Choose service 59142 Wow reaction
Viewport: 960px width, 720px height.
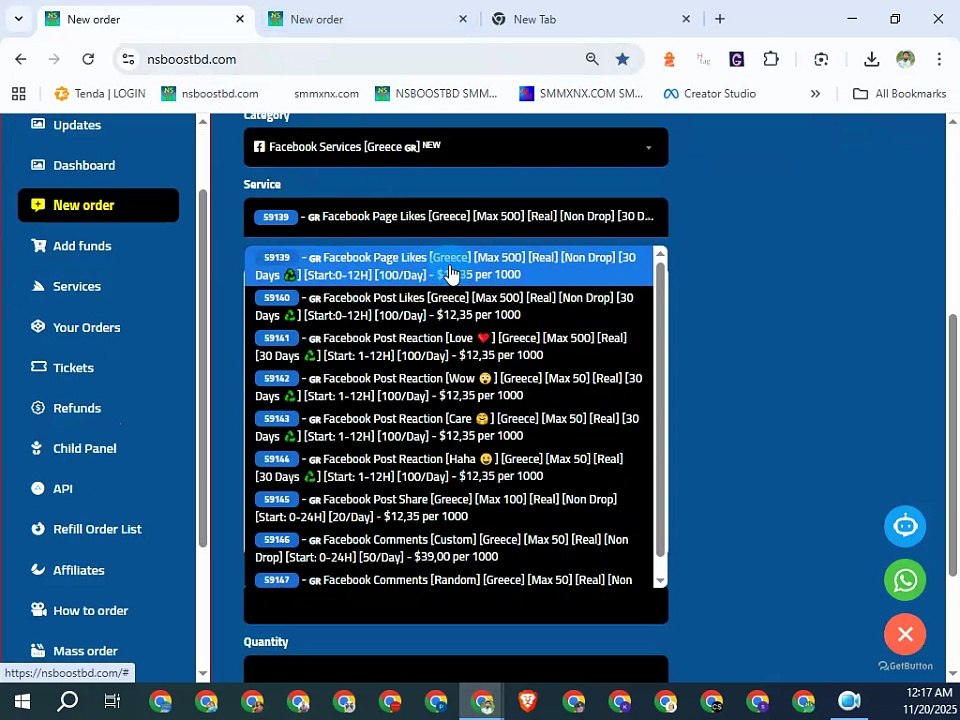[449, 387]
